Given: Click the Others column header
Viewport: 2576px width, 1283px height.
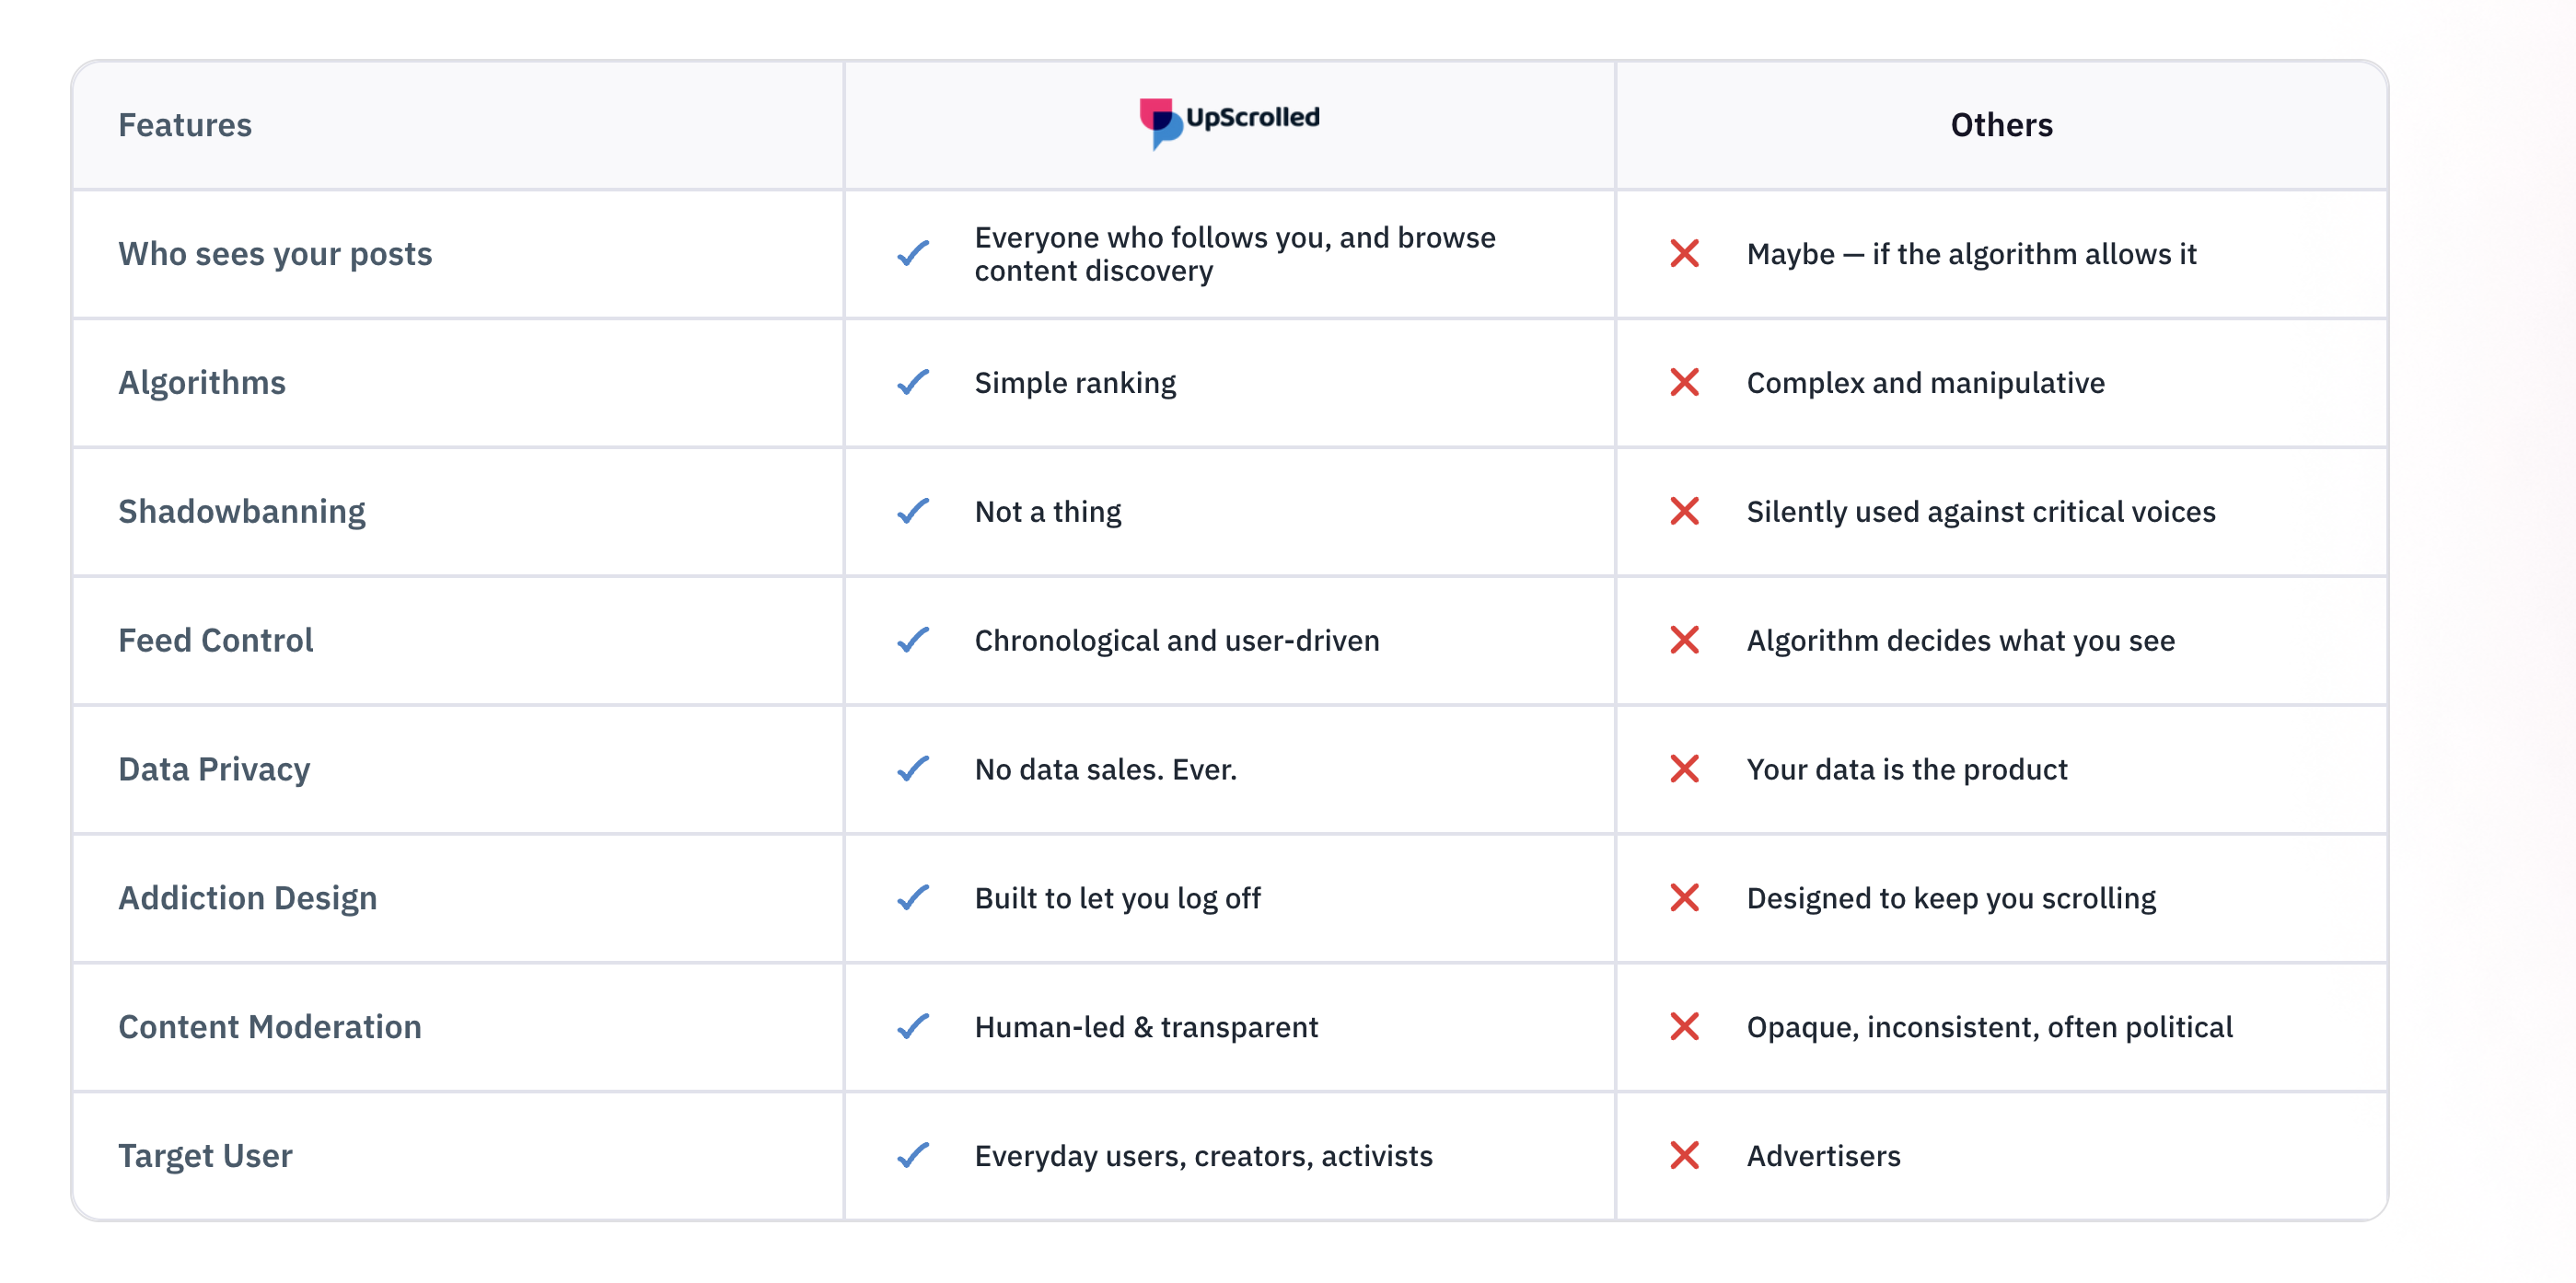Looking at the screenshot, I should (2001, 125).
